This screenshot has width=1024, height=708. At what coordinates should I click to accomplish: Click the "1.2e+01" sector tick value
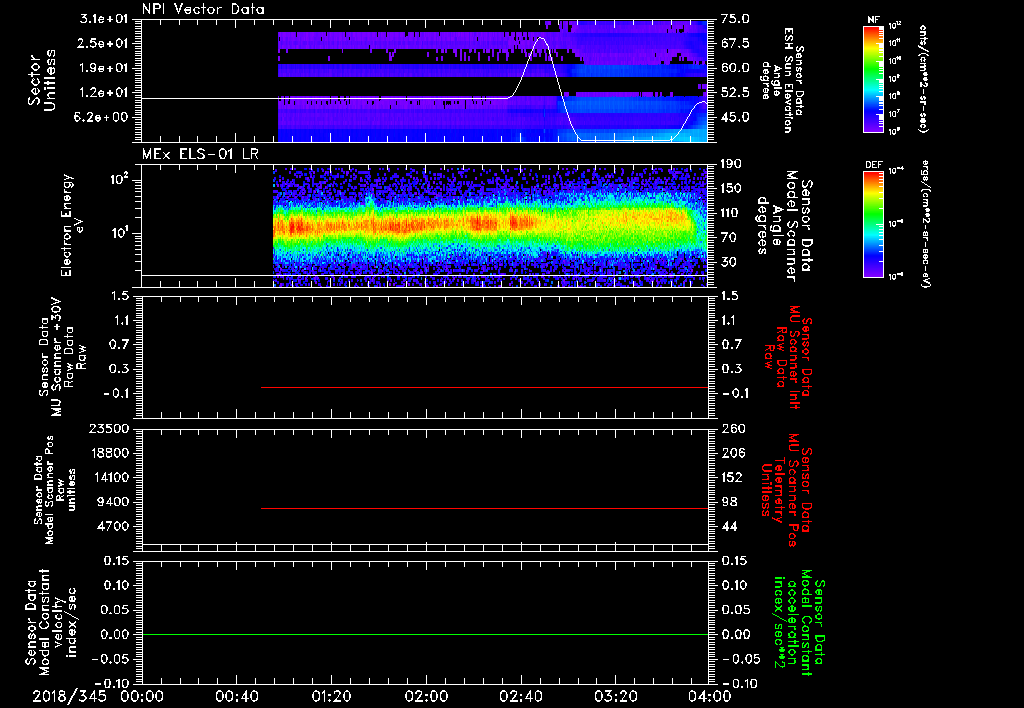tap(103, 93)
